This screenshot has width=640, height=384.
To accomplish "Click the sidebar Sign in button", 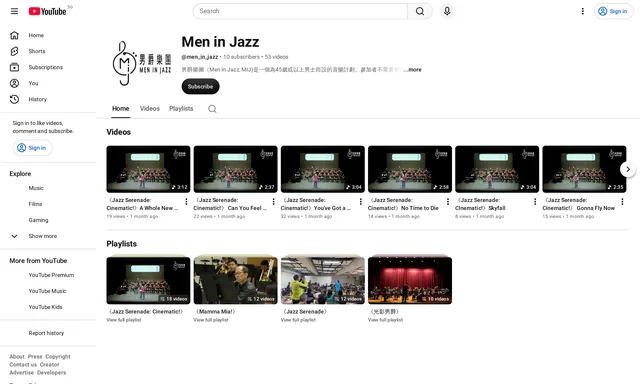I will (32, 148).
